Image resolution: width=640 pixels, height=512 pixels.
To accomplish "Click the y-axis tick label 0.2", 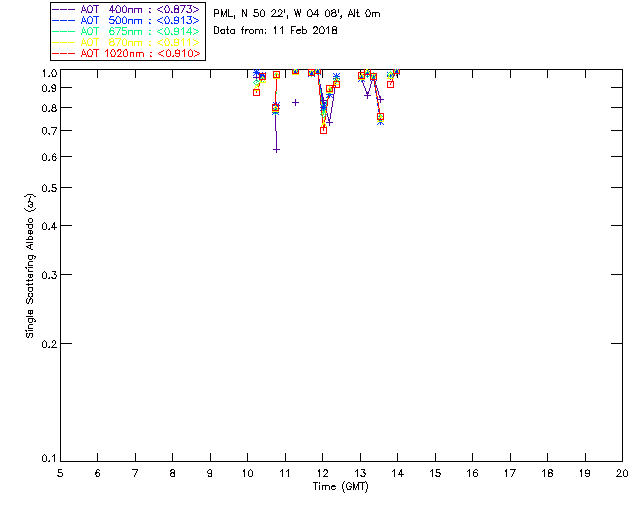I will 46,344.
